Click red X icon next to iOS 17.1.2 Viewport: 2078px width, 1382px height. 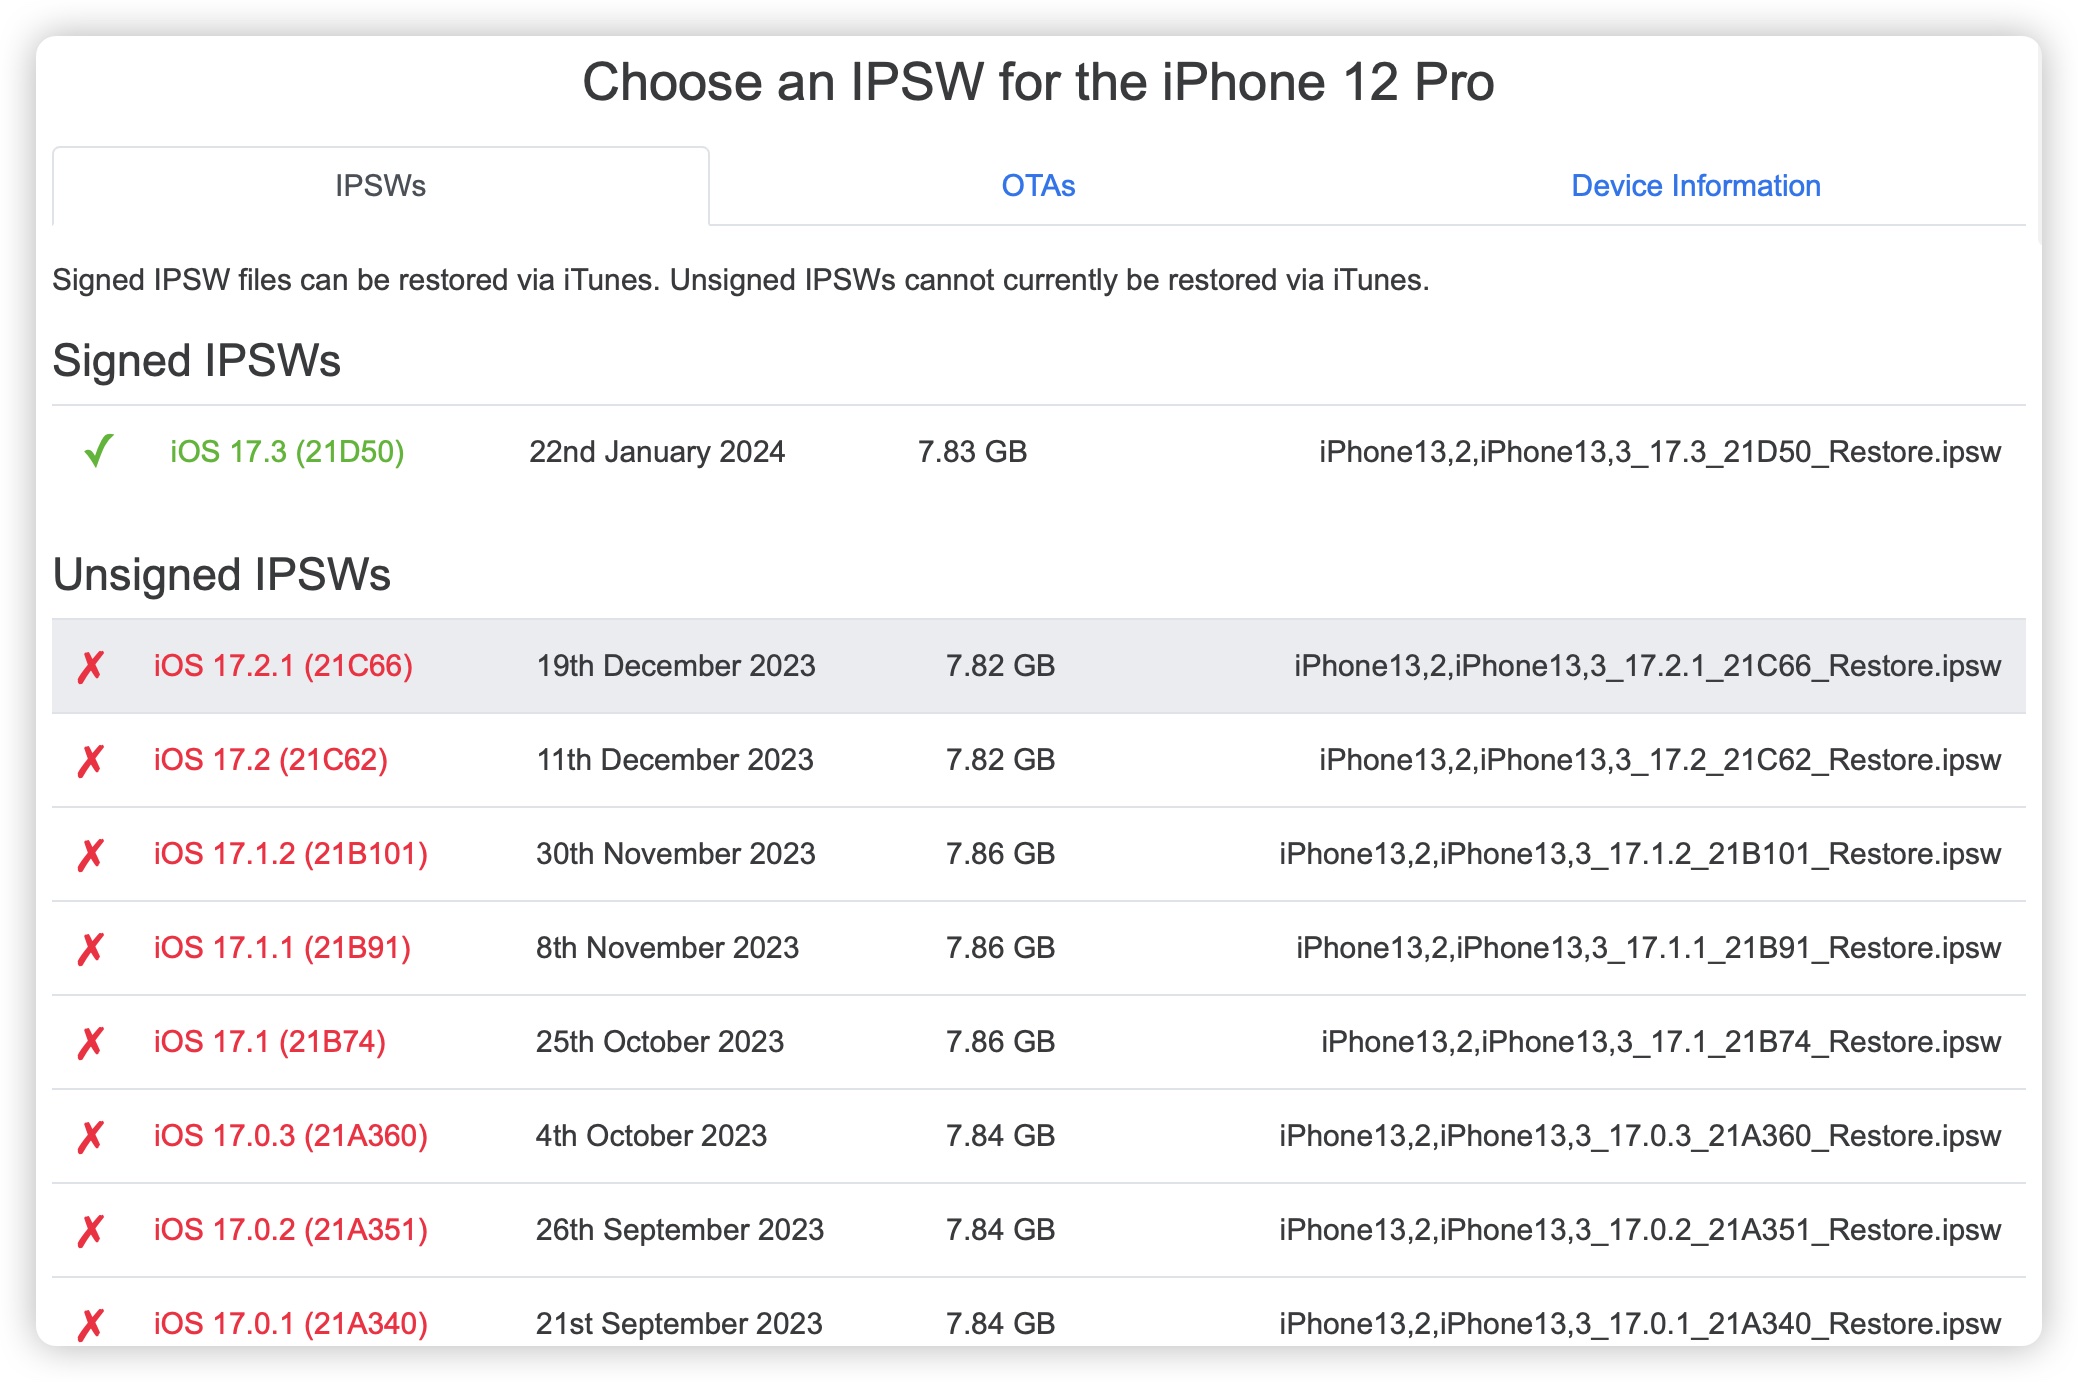point(91,854)
